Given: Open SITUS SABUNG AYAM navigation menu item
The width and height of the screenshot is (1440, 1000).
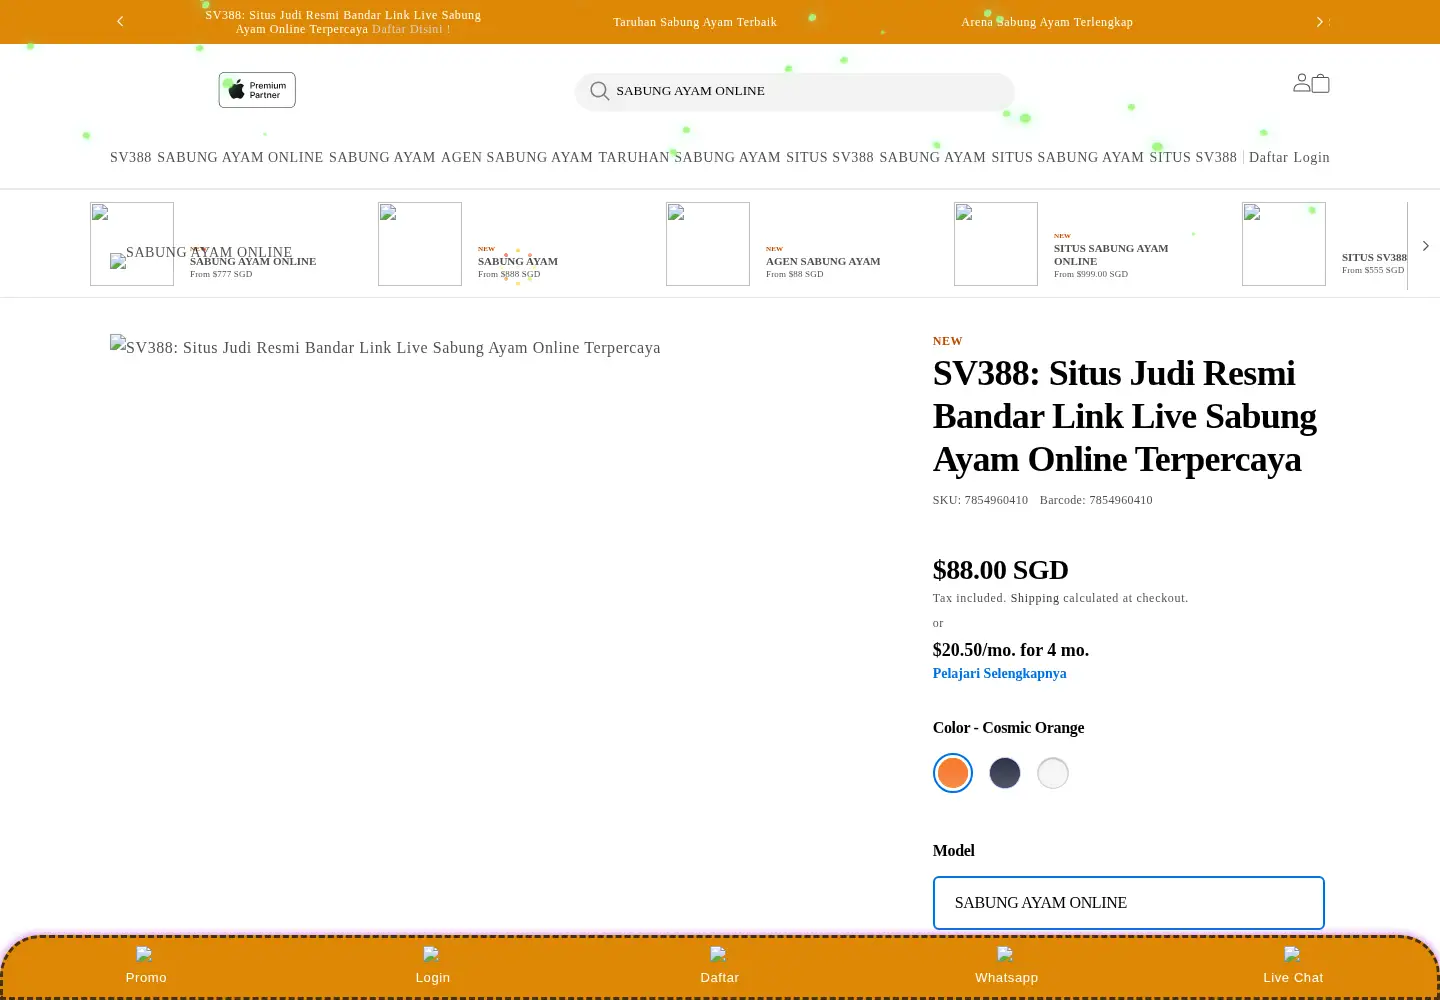Looking at the screenshot, I should (x=1067, y=158).
